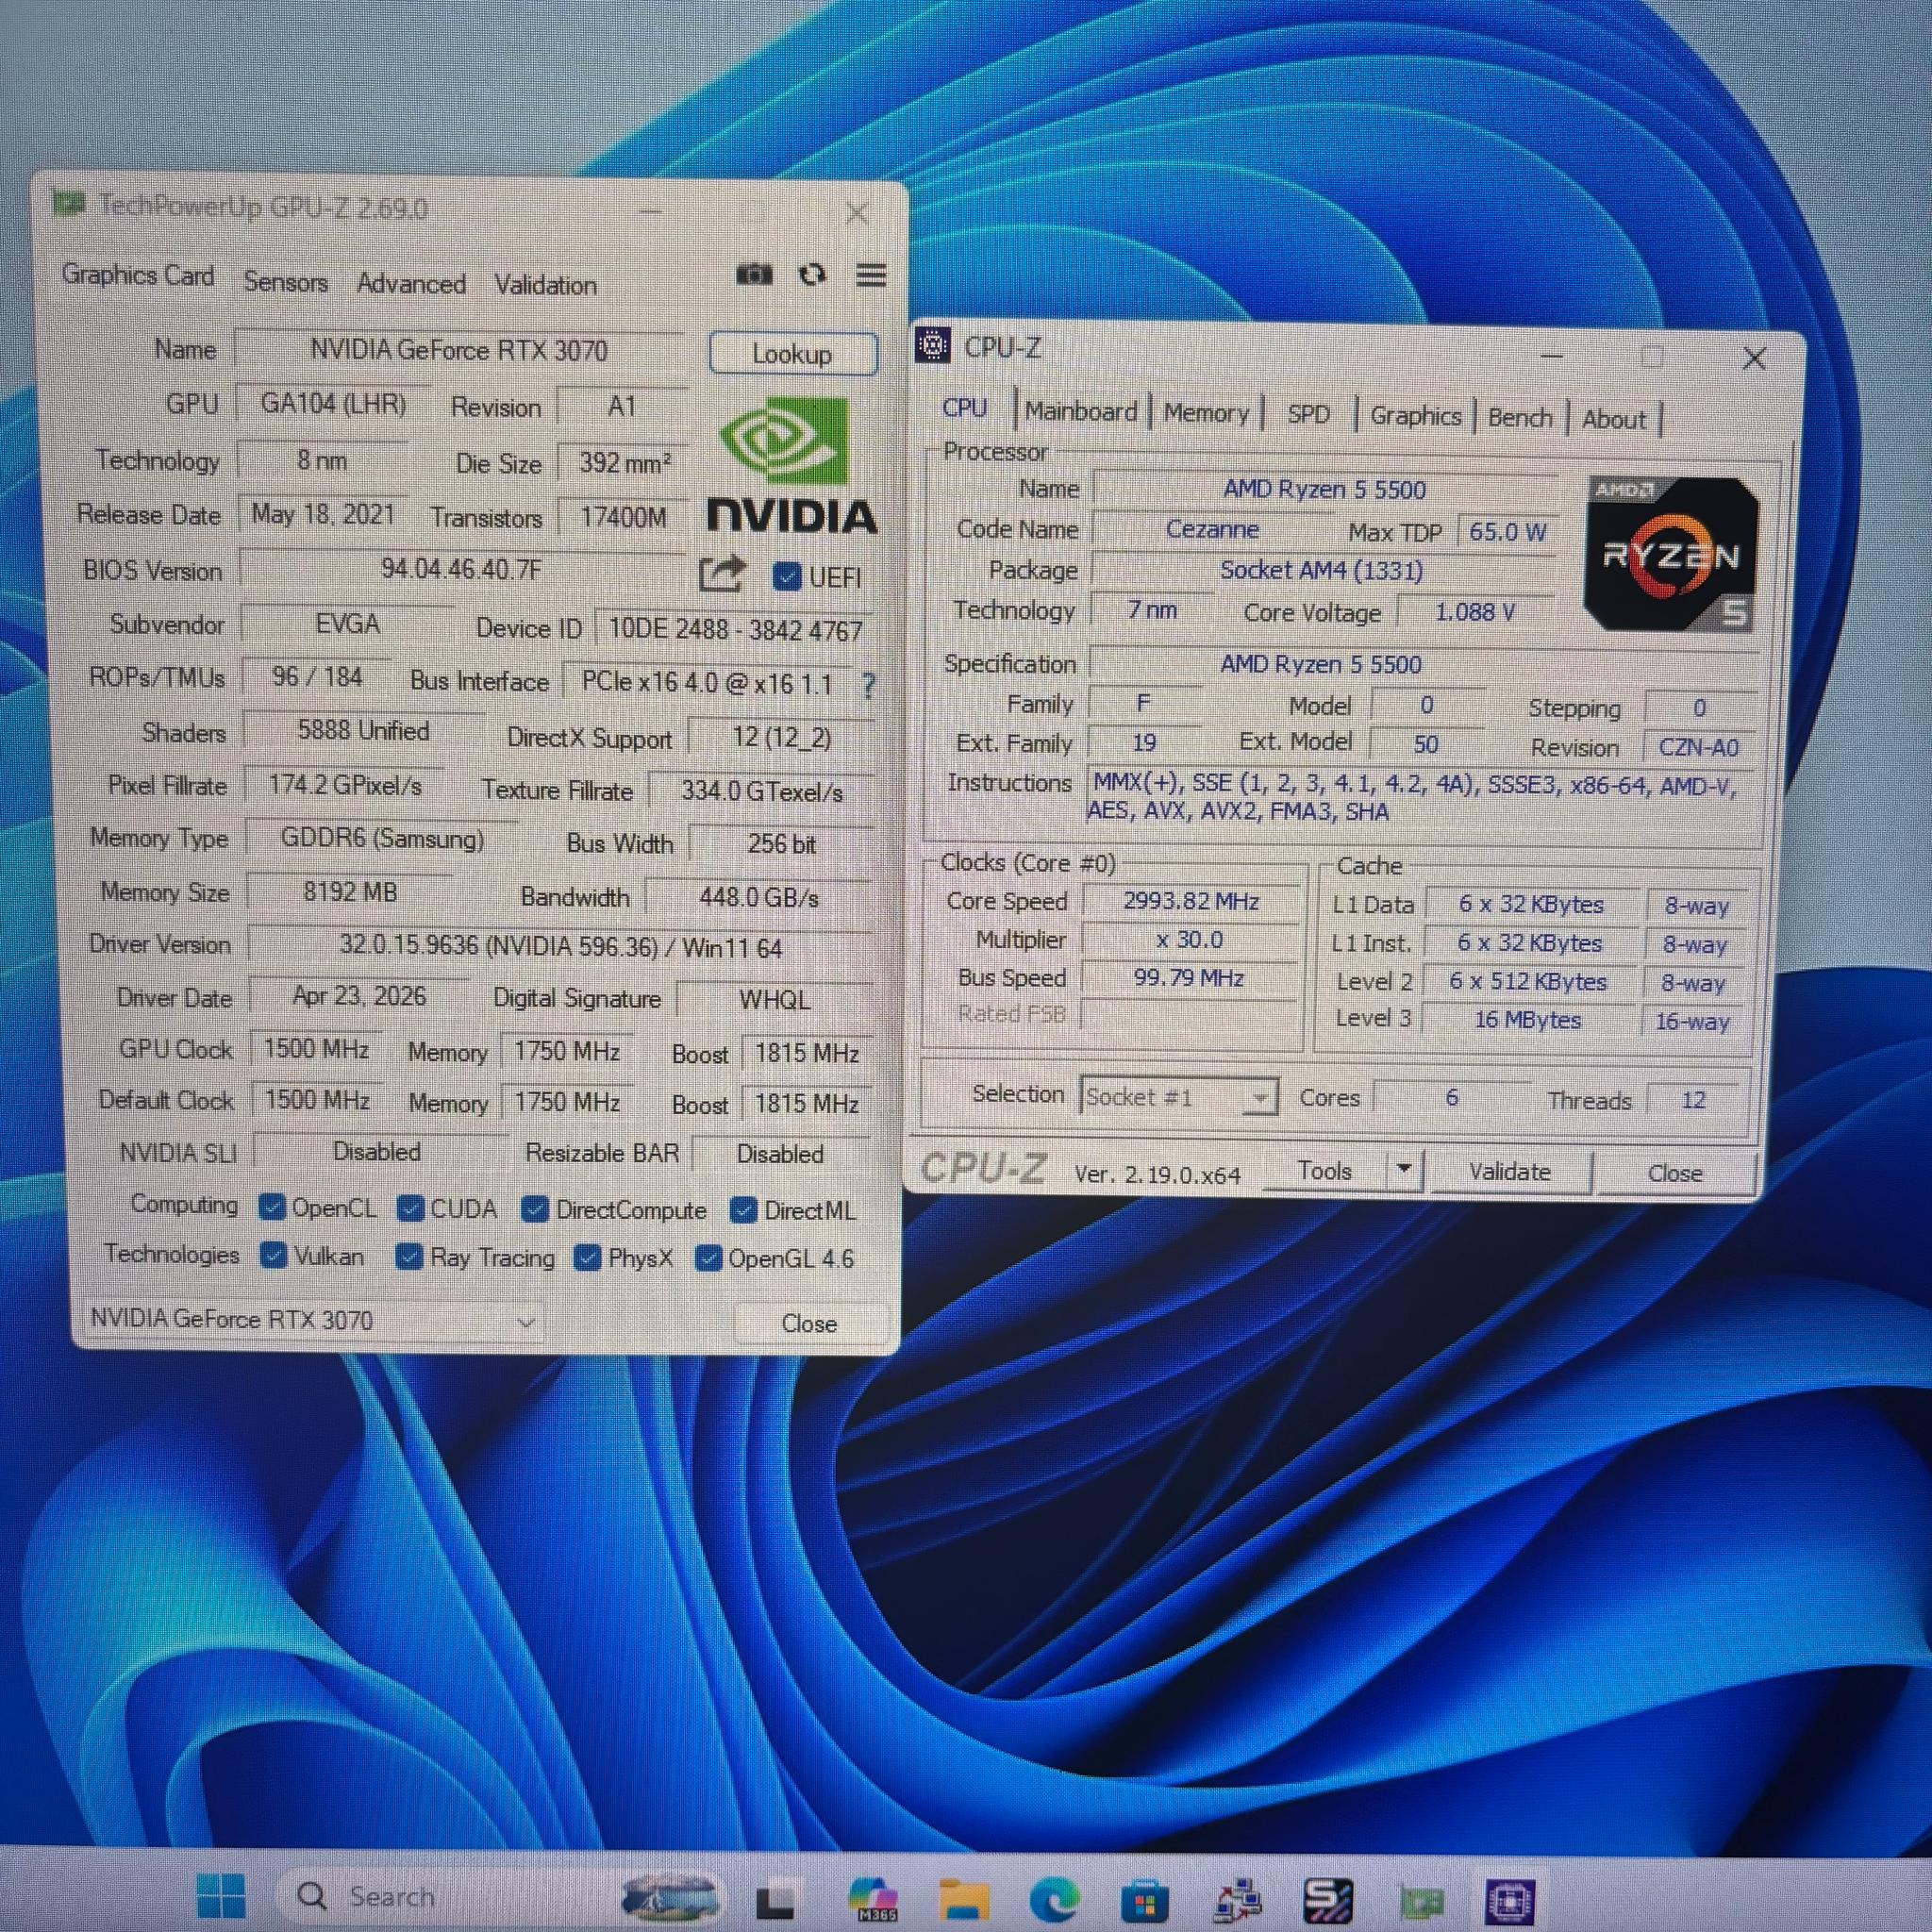Click the Level 3 cache value 16 MBytes
The image size is (1932, 1932).
(x=1527, y=1019)
